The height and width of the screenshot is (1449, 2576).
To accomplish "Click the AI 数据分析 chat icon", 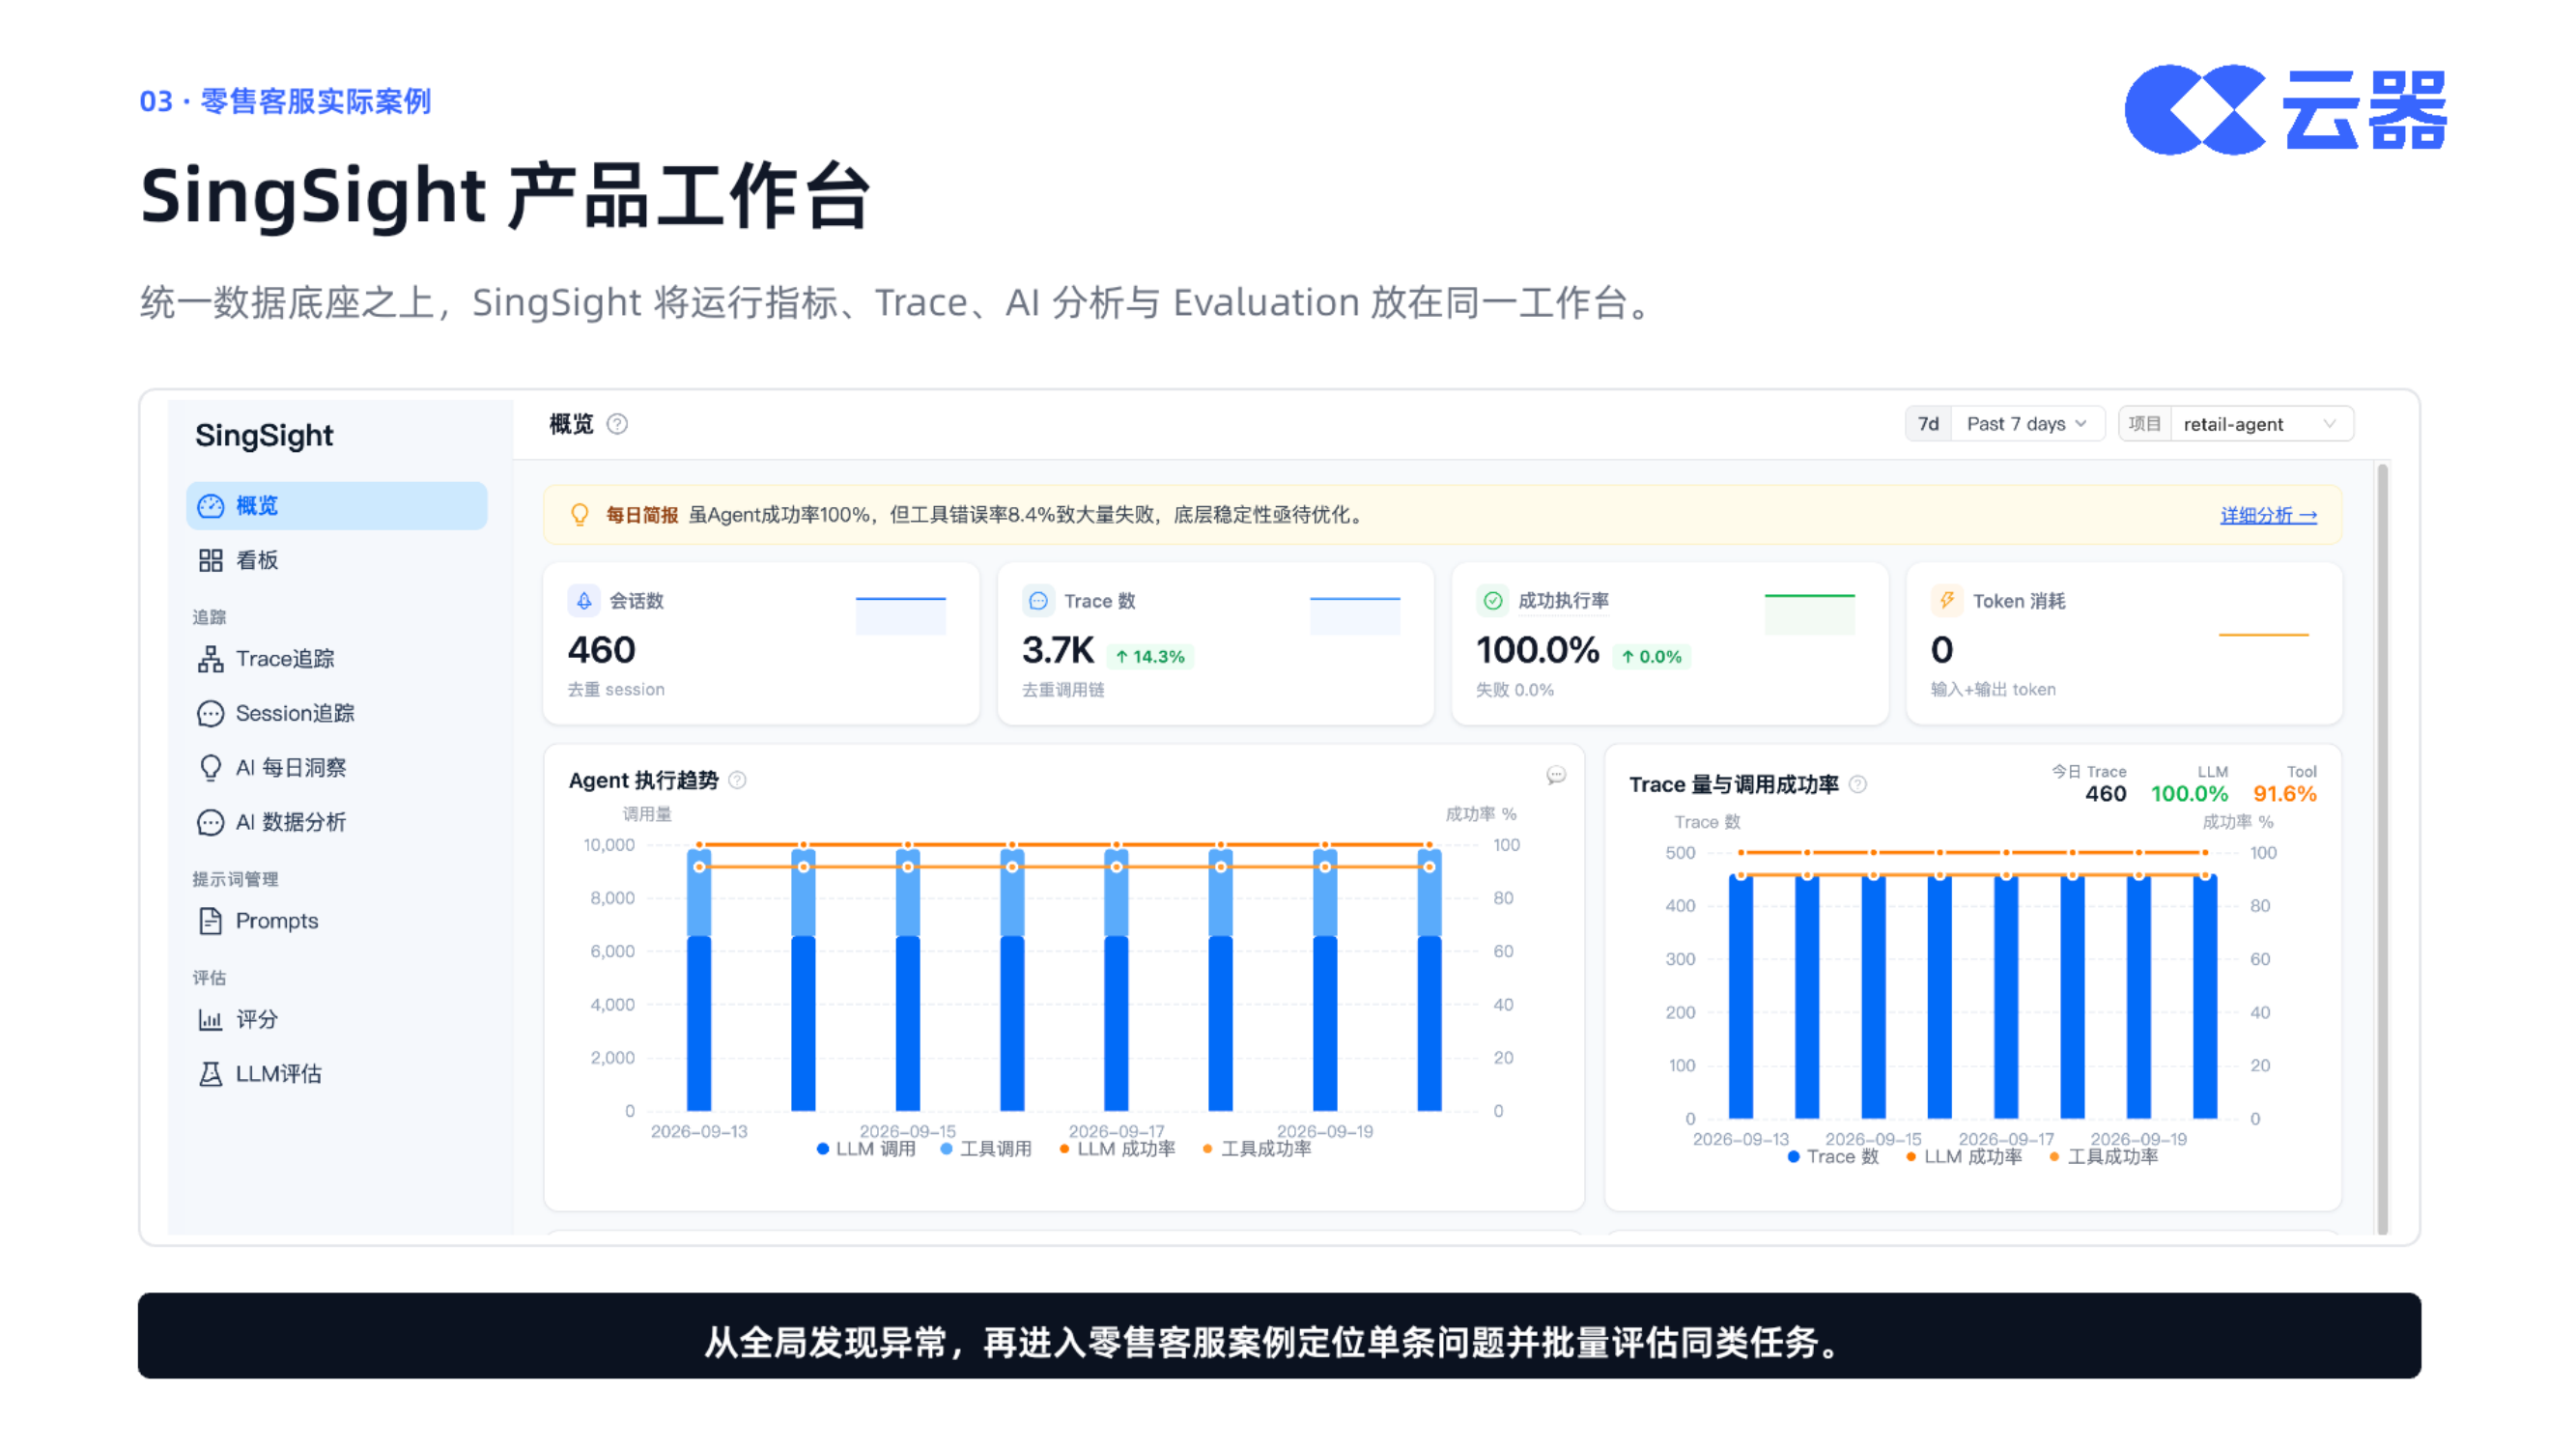I will [x=210, y=822].
